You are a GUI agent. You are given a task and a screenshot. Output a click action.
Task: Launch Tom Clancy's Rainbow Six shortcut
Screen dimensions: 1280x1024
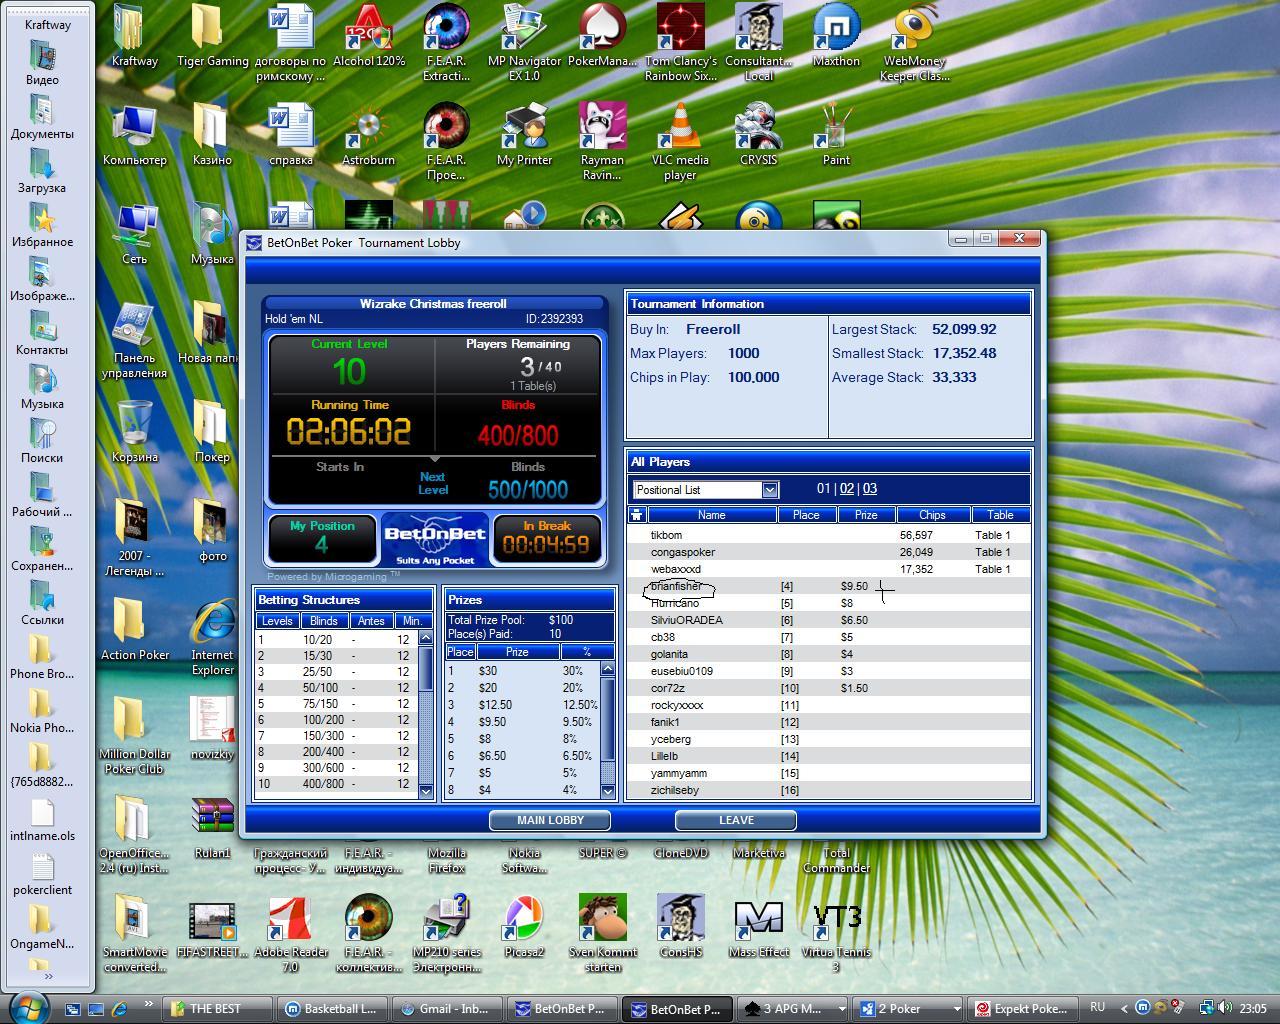pyautogui.click(x=680, y=42)
